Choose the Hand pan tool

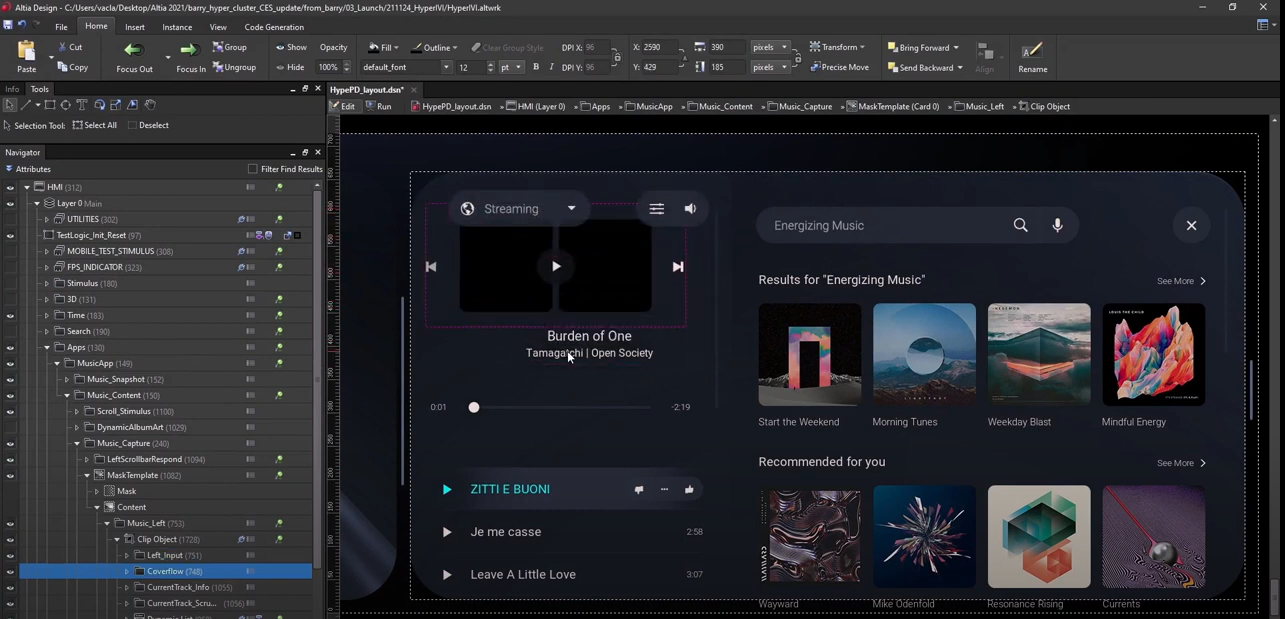(x=150, y=104)
